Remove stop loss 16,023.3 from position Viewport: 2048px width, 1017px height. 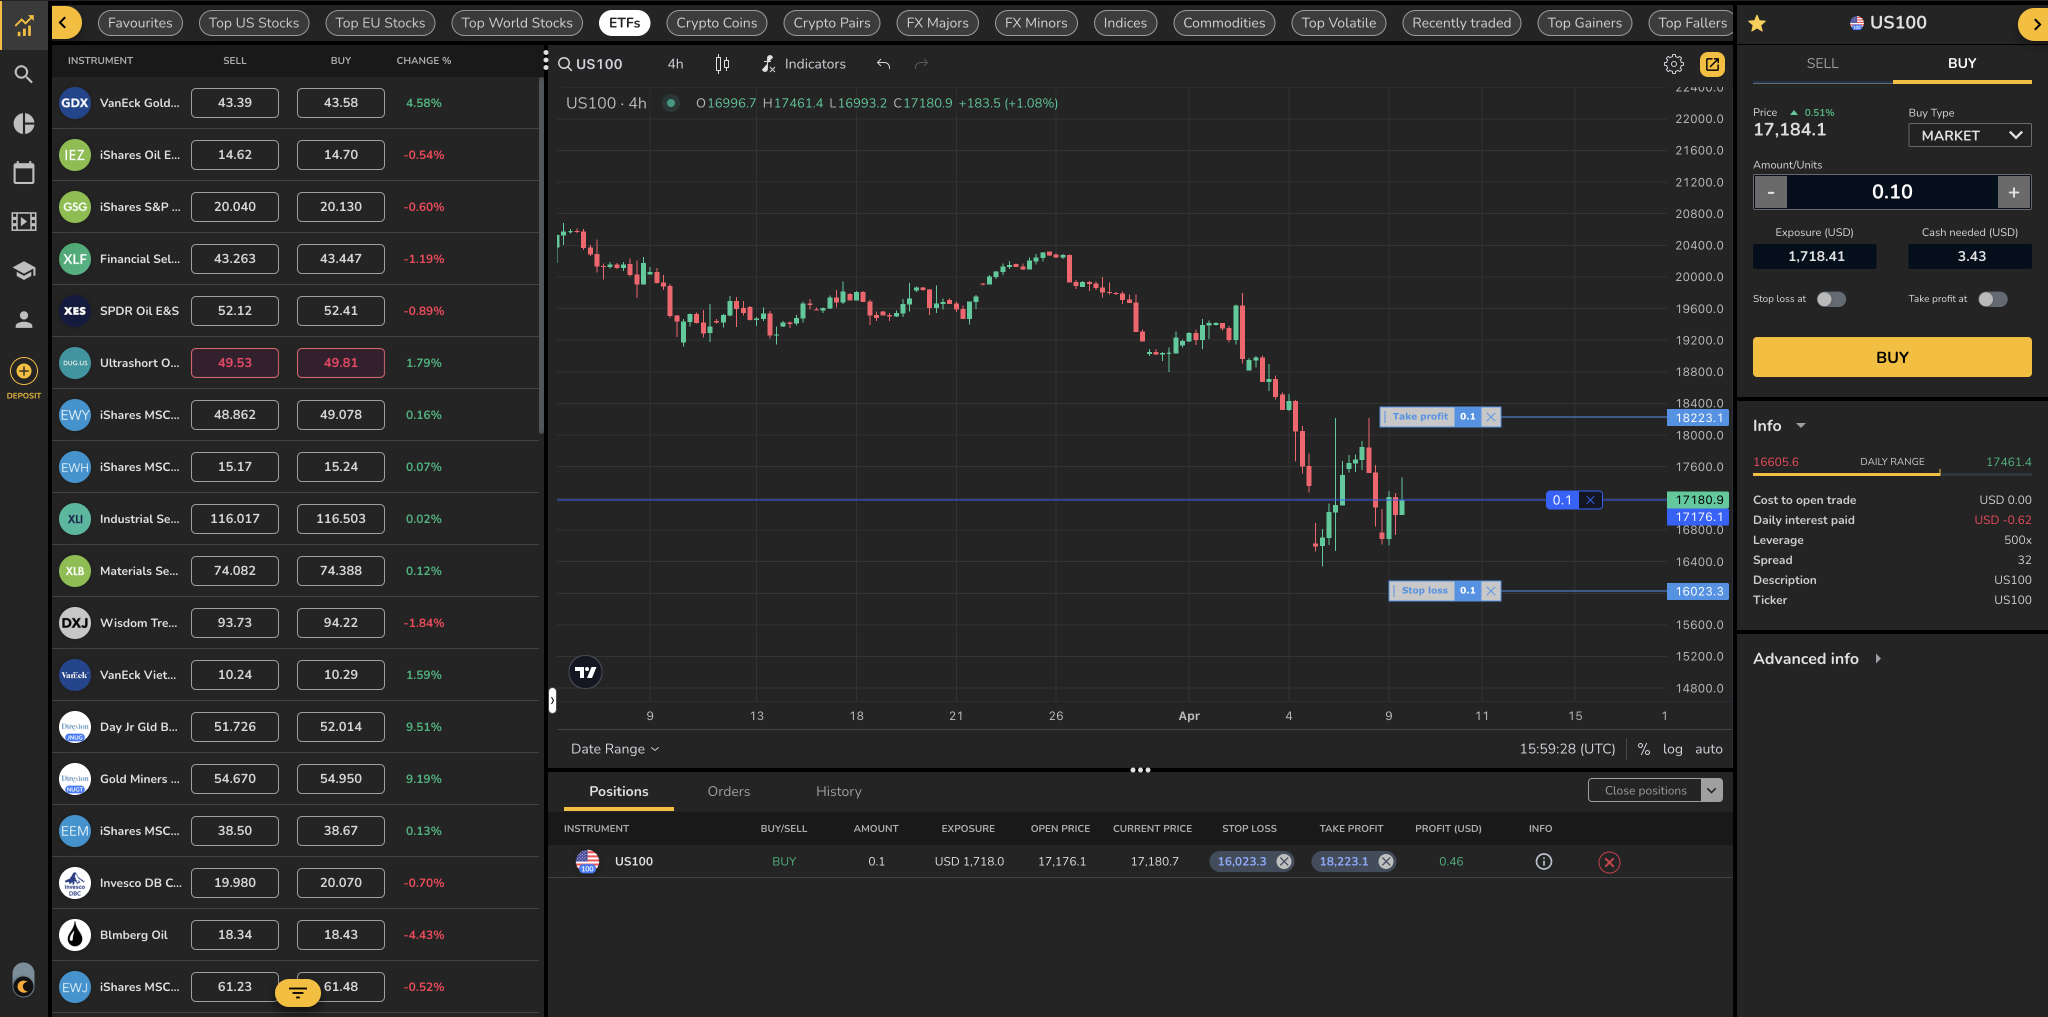pyautogui.click(x=1284, y=861)
